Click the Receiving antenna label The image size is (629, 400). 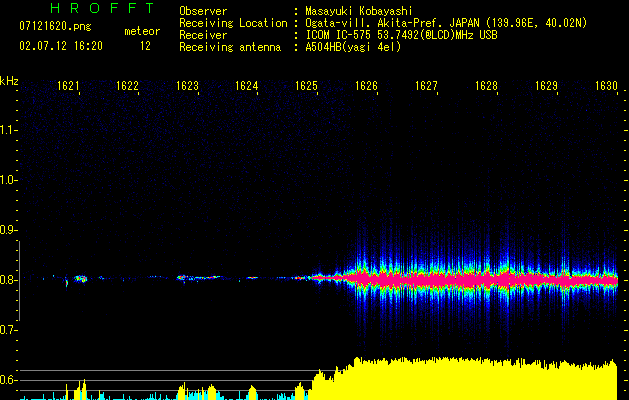pos(230,47)
